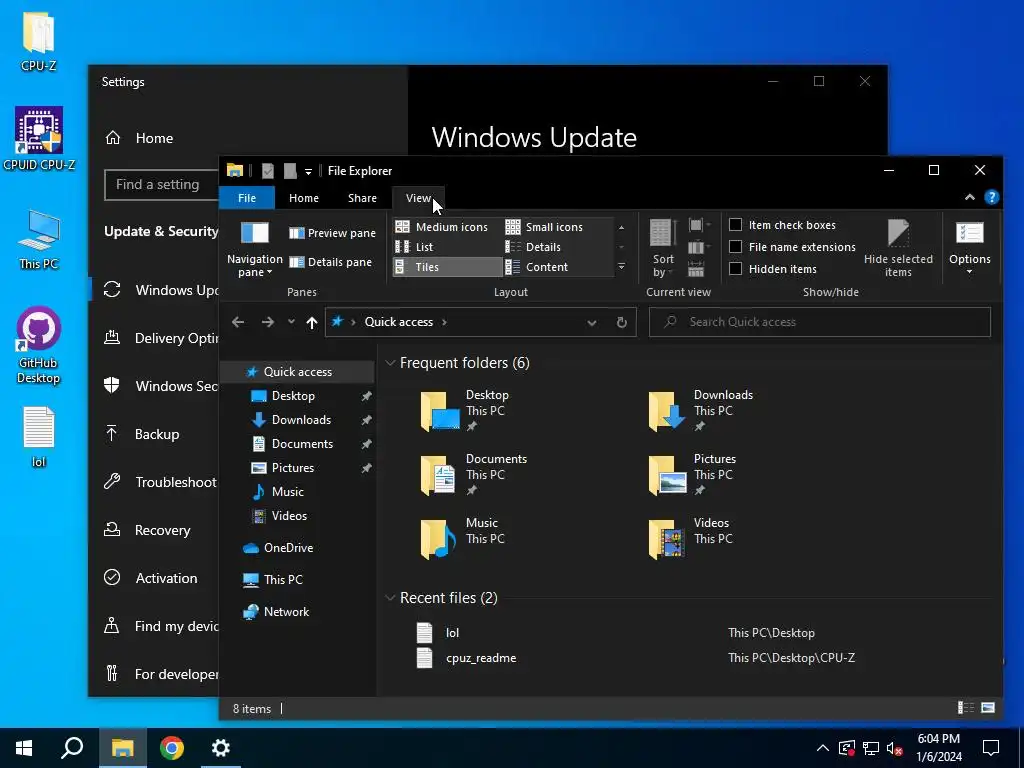Expand the address bar history dropdown

(x=592, y=323)
